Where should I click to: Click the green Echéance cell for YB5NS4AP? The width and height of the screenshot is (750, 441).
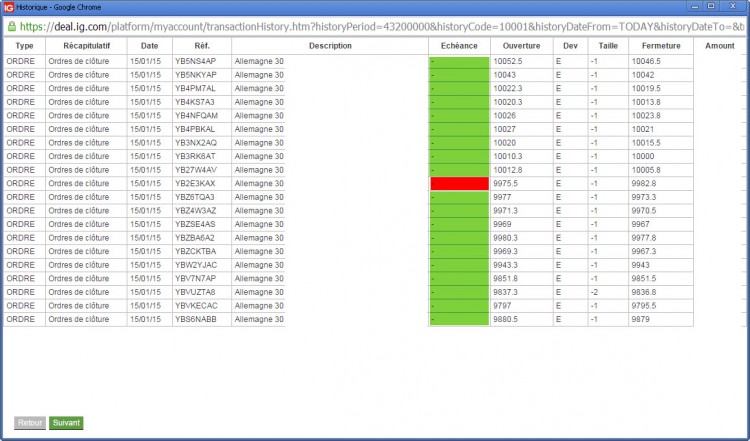tap(460, 62)
